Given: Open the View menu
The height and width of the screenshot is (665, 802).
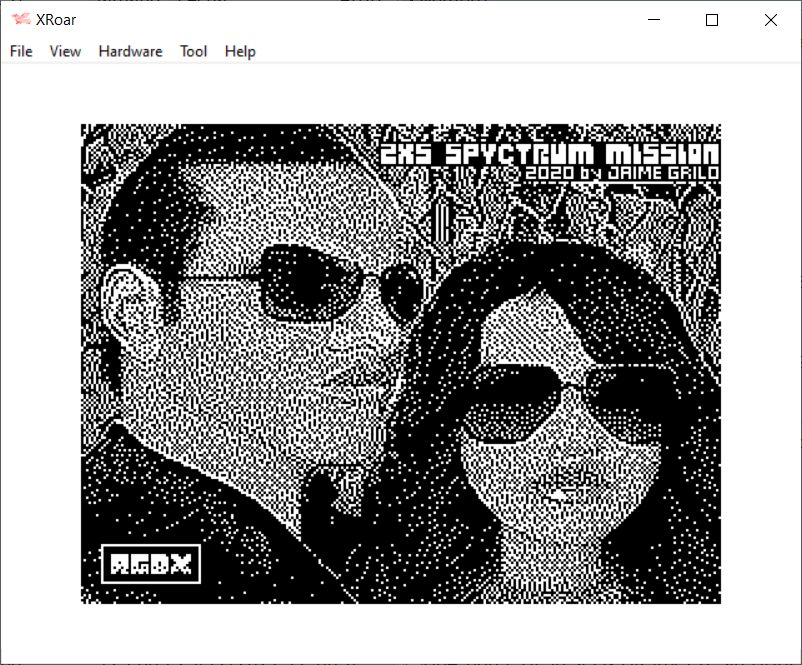Looking at the screenshot, I should point(65,51).
